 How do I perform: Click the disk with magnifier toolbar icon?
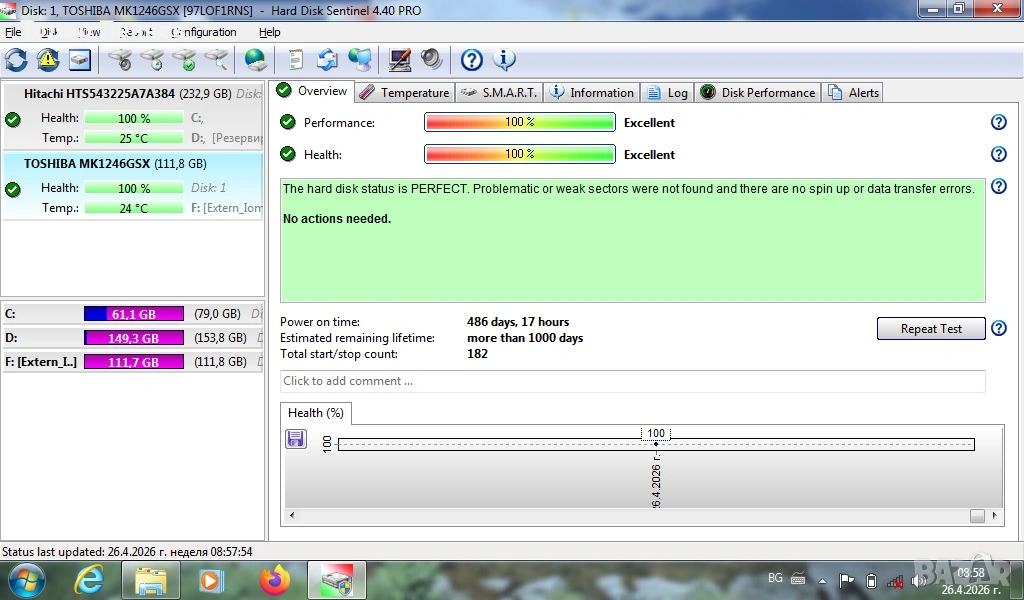pyautogui.click(x=216, y=60)
